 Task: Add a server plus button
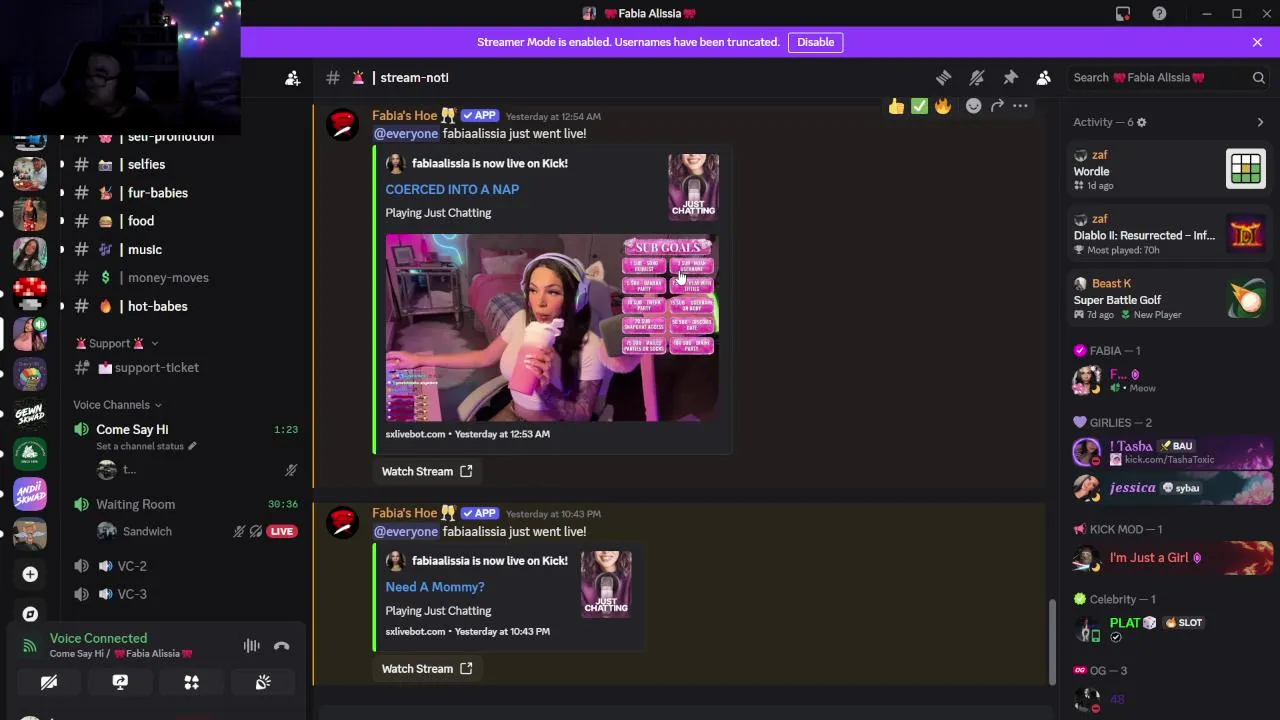(30, 574)
